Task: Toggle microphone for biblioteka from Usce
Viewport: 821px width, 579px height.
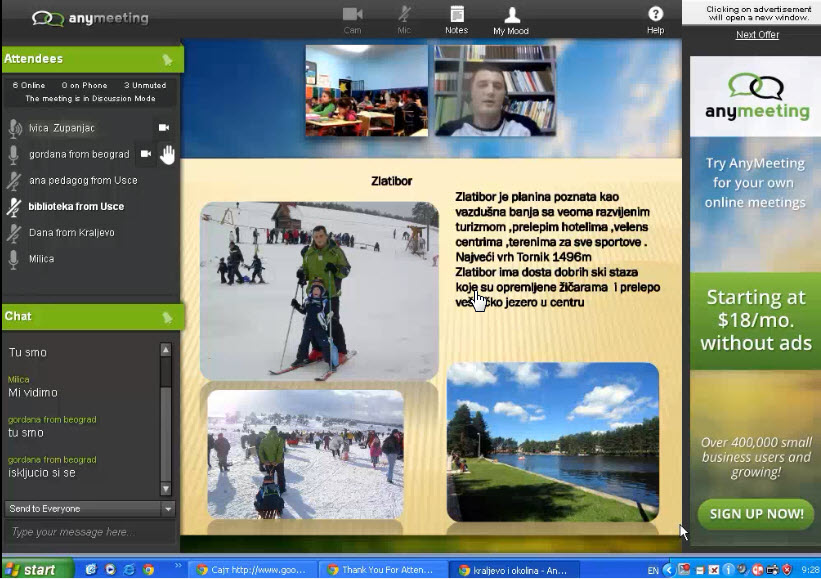Action: pos(14,207)
